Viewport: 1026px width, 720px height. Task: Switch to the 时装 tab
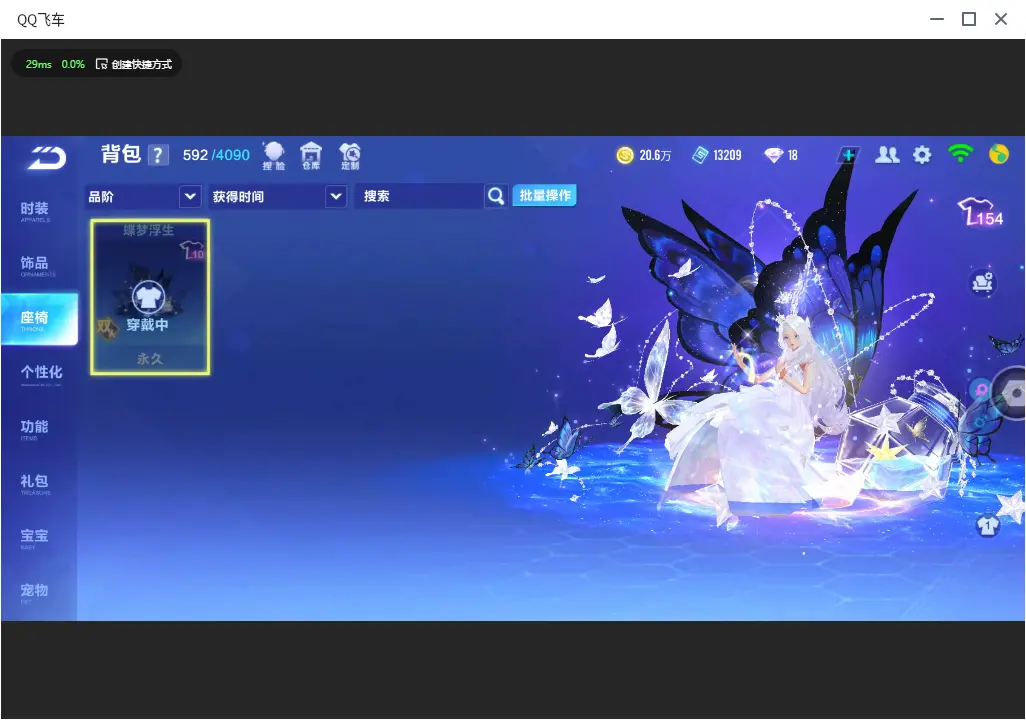[x=35, y=211]
